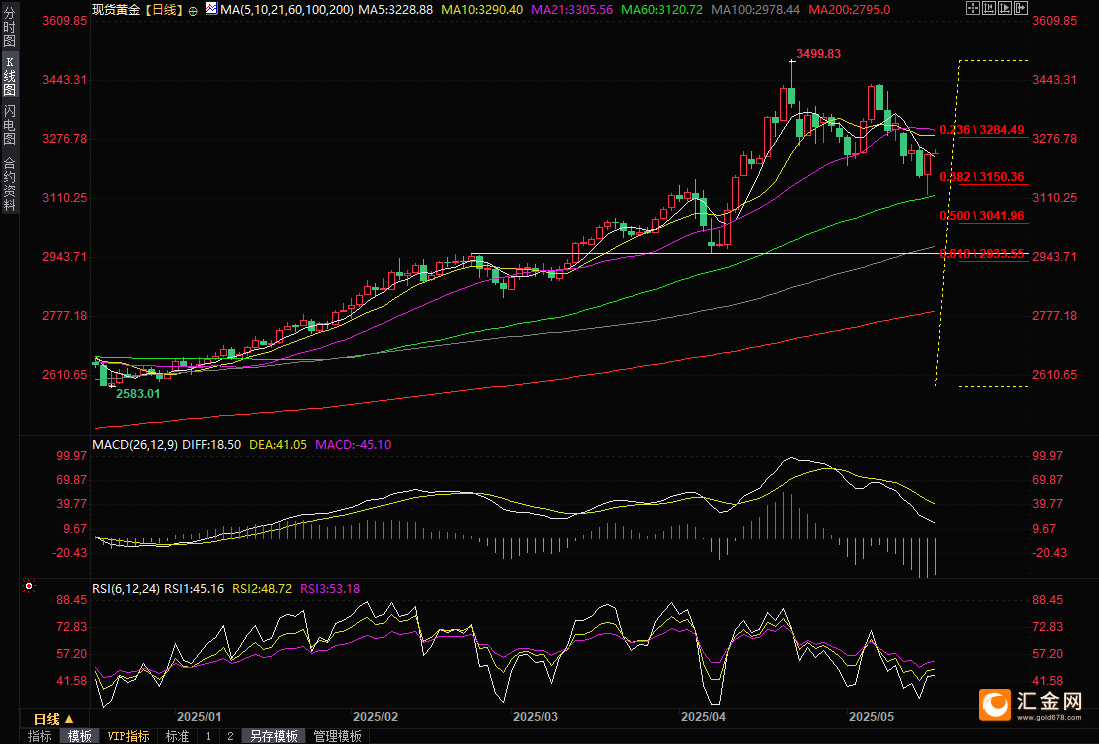
Task: Click the crosshair icon beside 日线 title
Action: pos(193,9)
